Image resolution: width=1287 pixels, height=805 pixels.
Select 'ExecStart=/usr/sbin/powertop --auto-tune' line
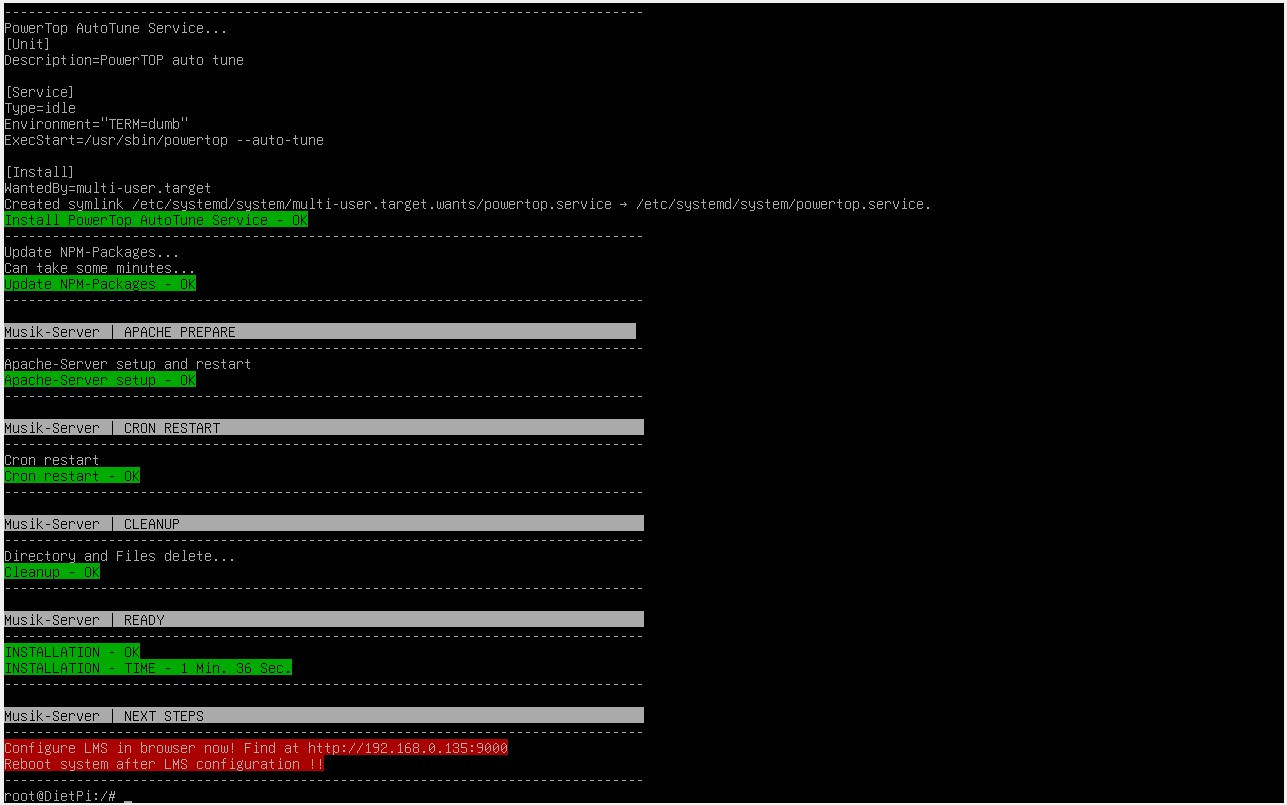164,140
